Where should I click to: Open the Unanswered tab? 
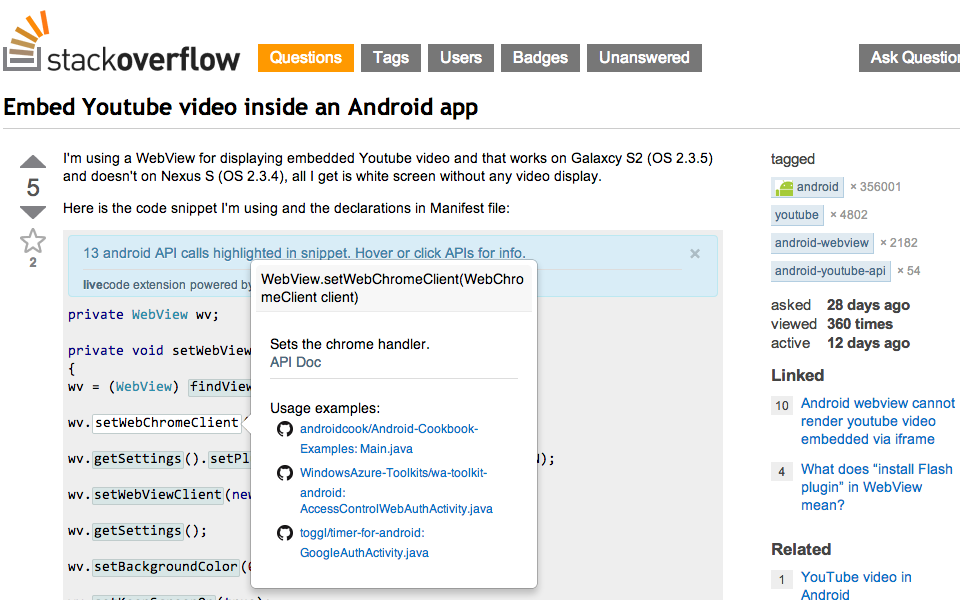pyautogui.click(x=644, y=58)
